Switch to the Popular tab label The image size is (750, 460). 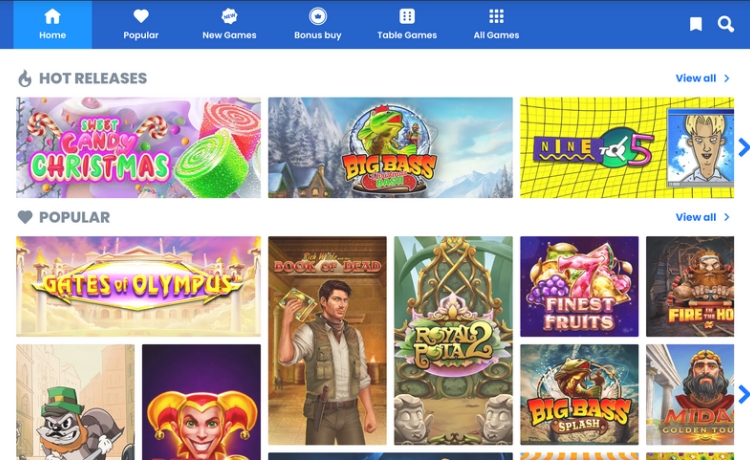pos(141,35)
